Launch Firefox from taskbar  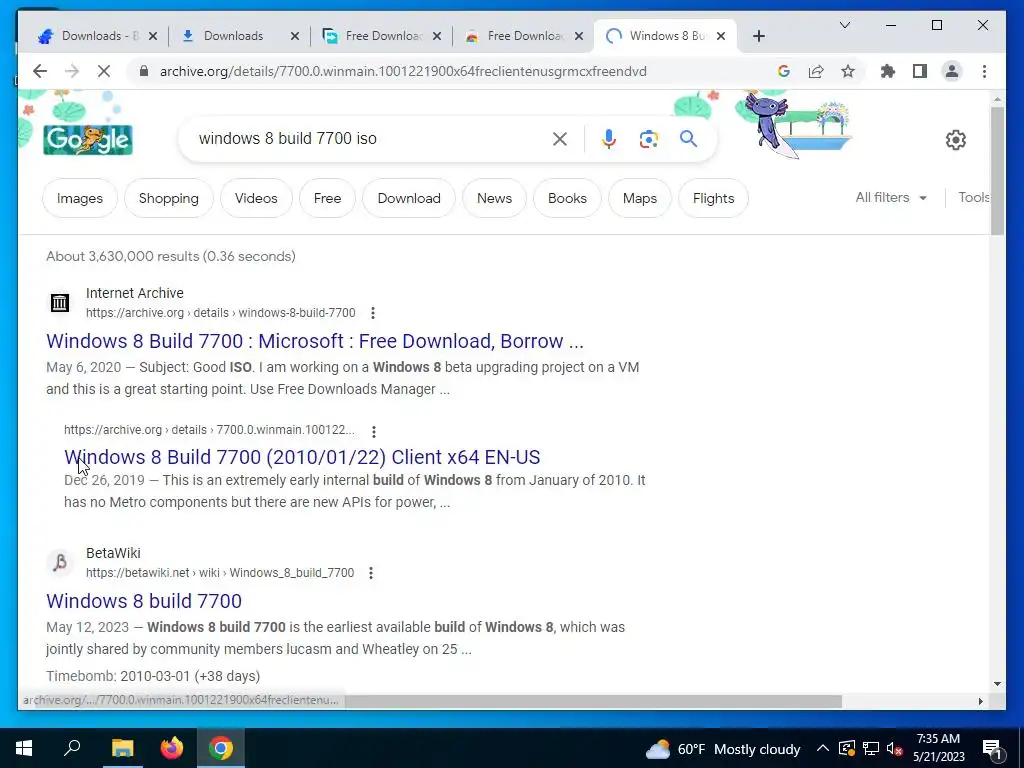[x=172, y=748]
